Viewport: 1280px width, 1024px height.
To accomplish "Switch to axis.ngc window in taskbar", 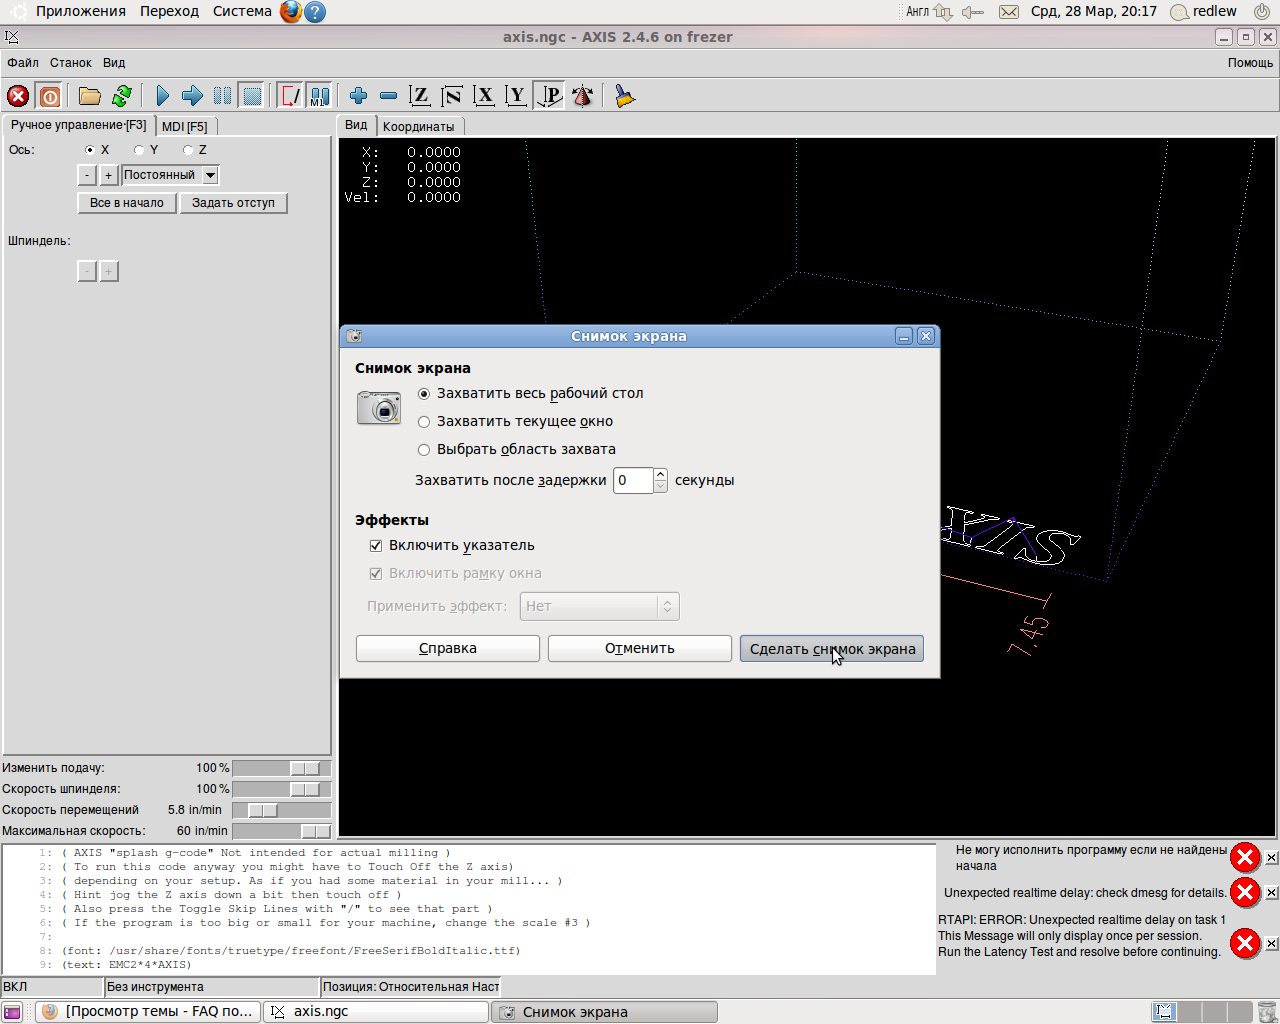I will tap(376, 1012).
